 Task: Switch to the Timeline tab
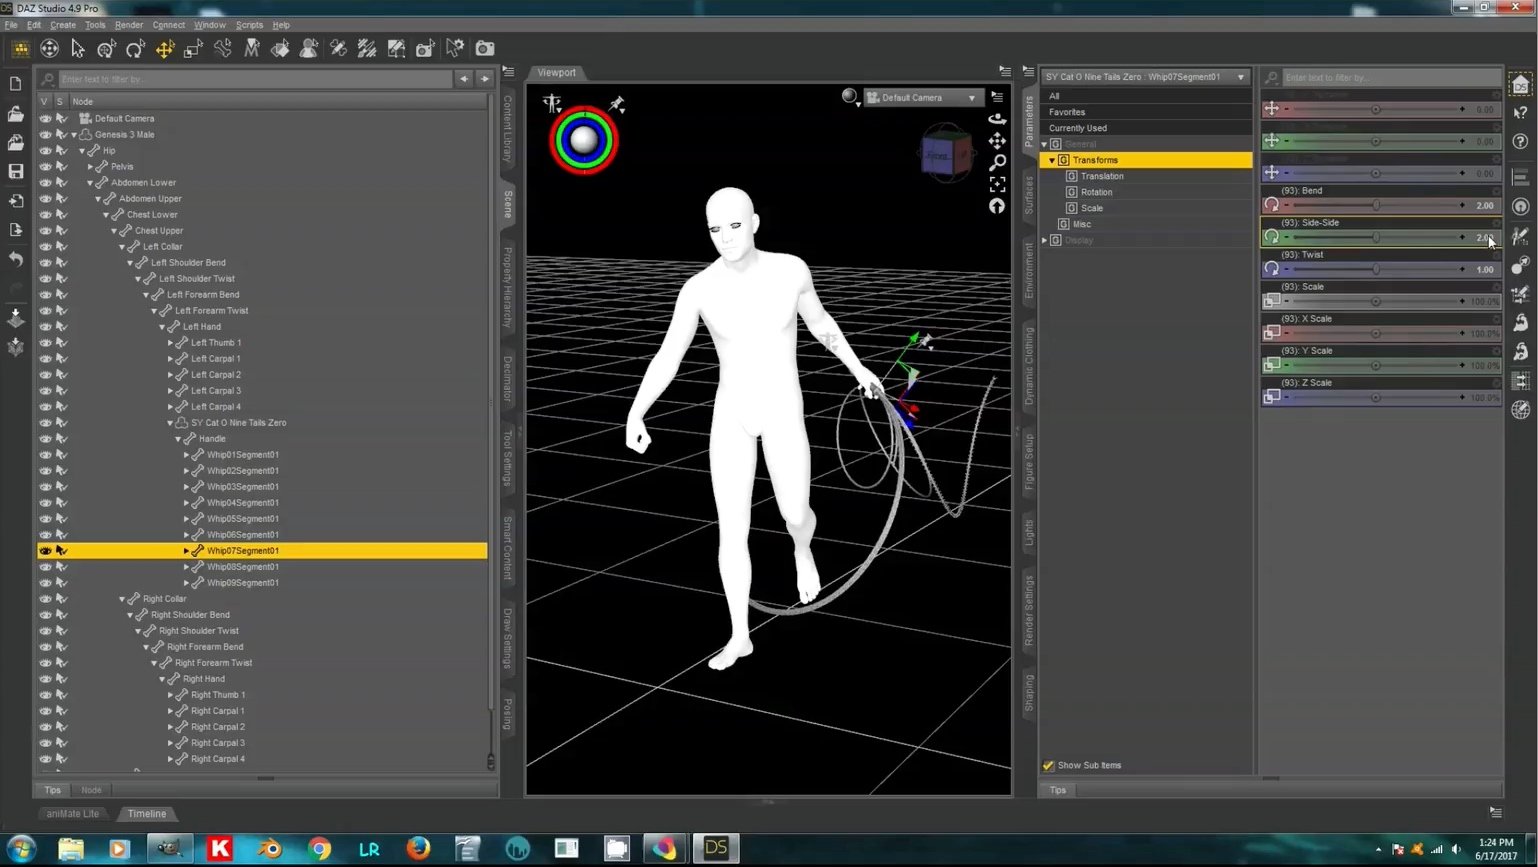pos(147,814)
